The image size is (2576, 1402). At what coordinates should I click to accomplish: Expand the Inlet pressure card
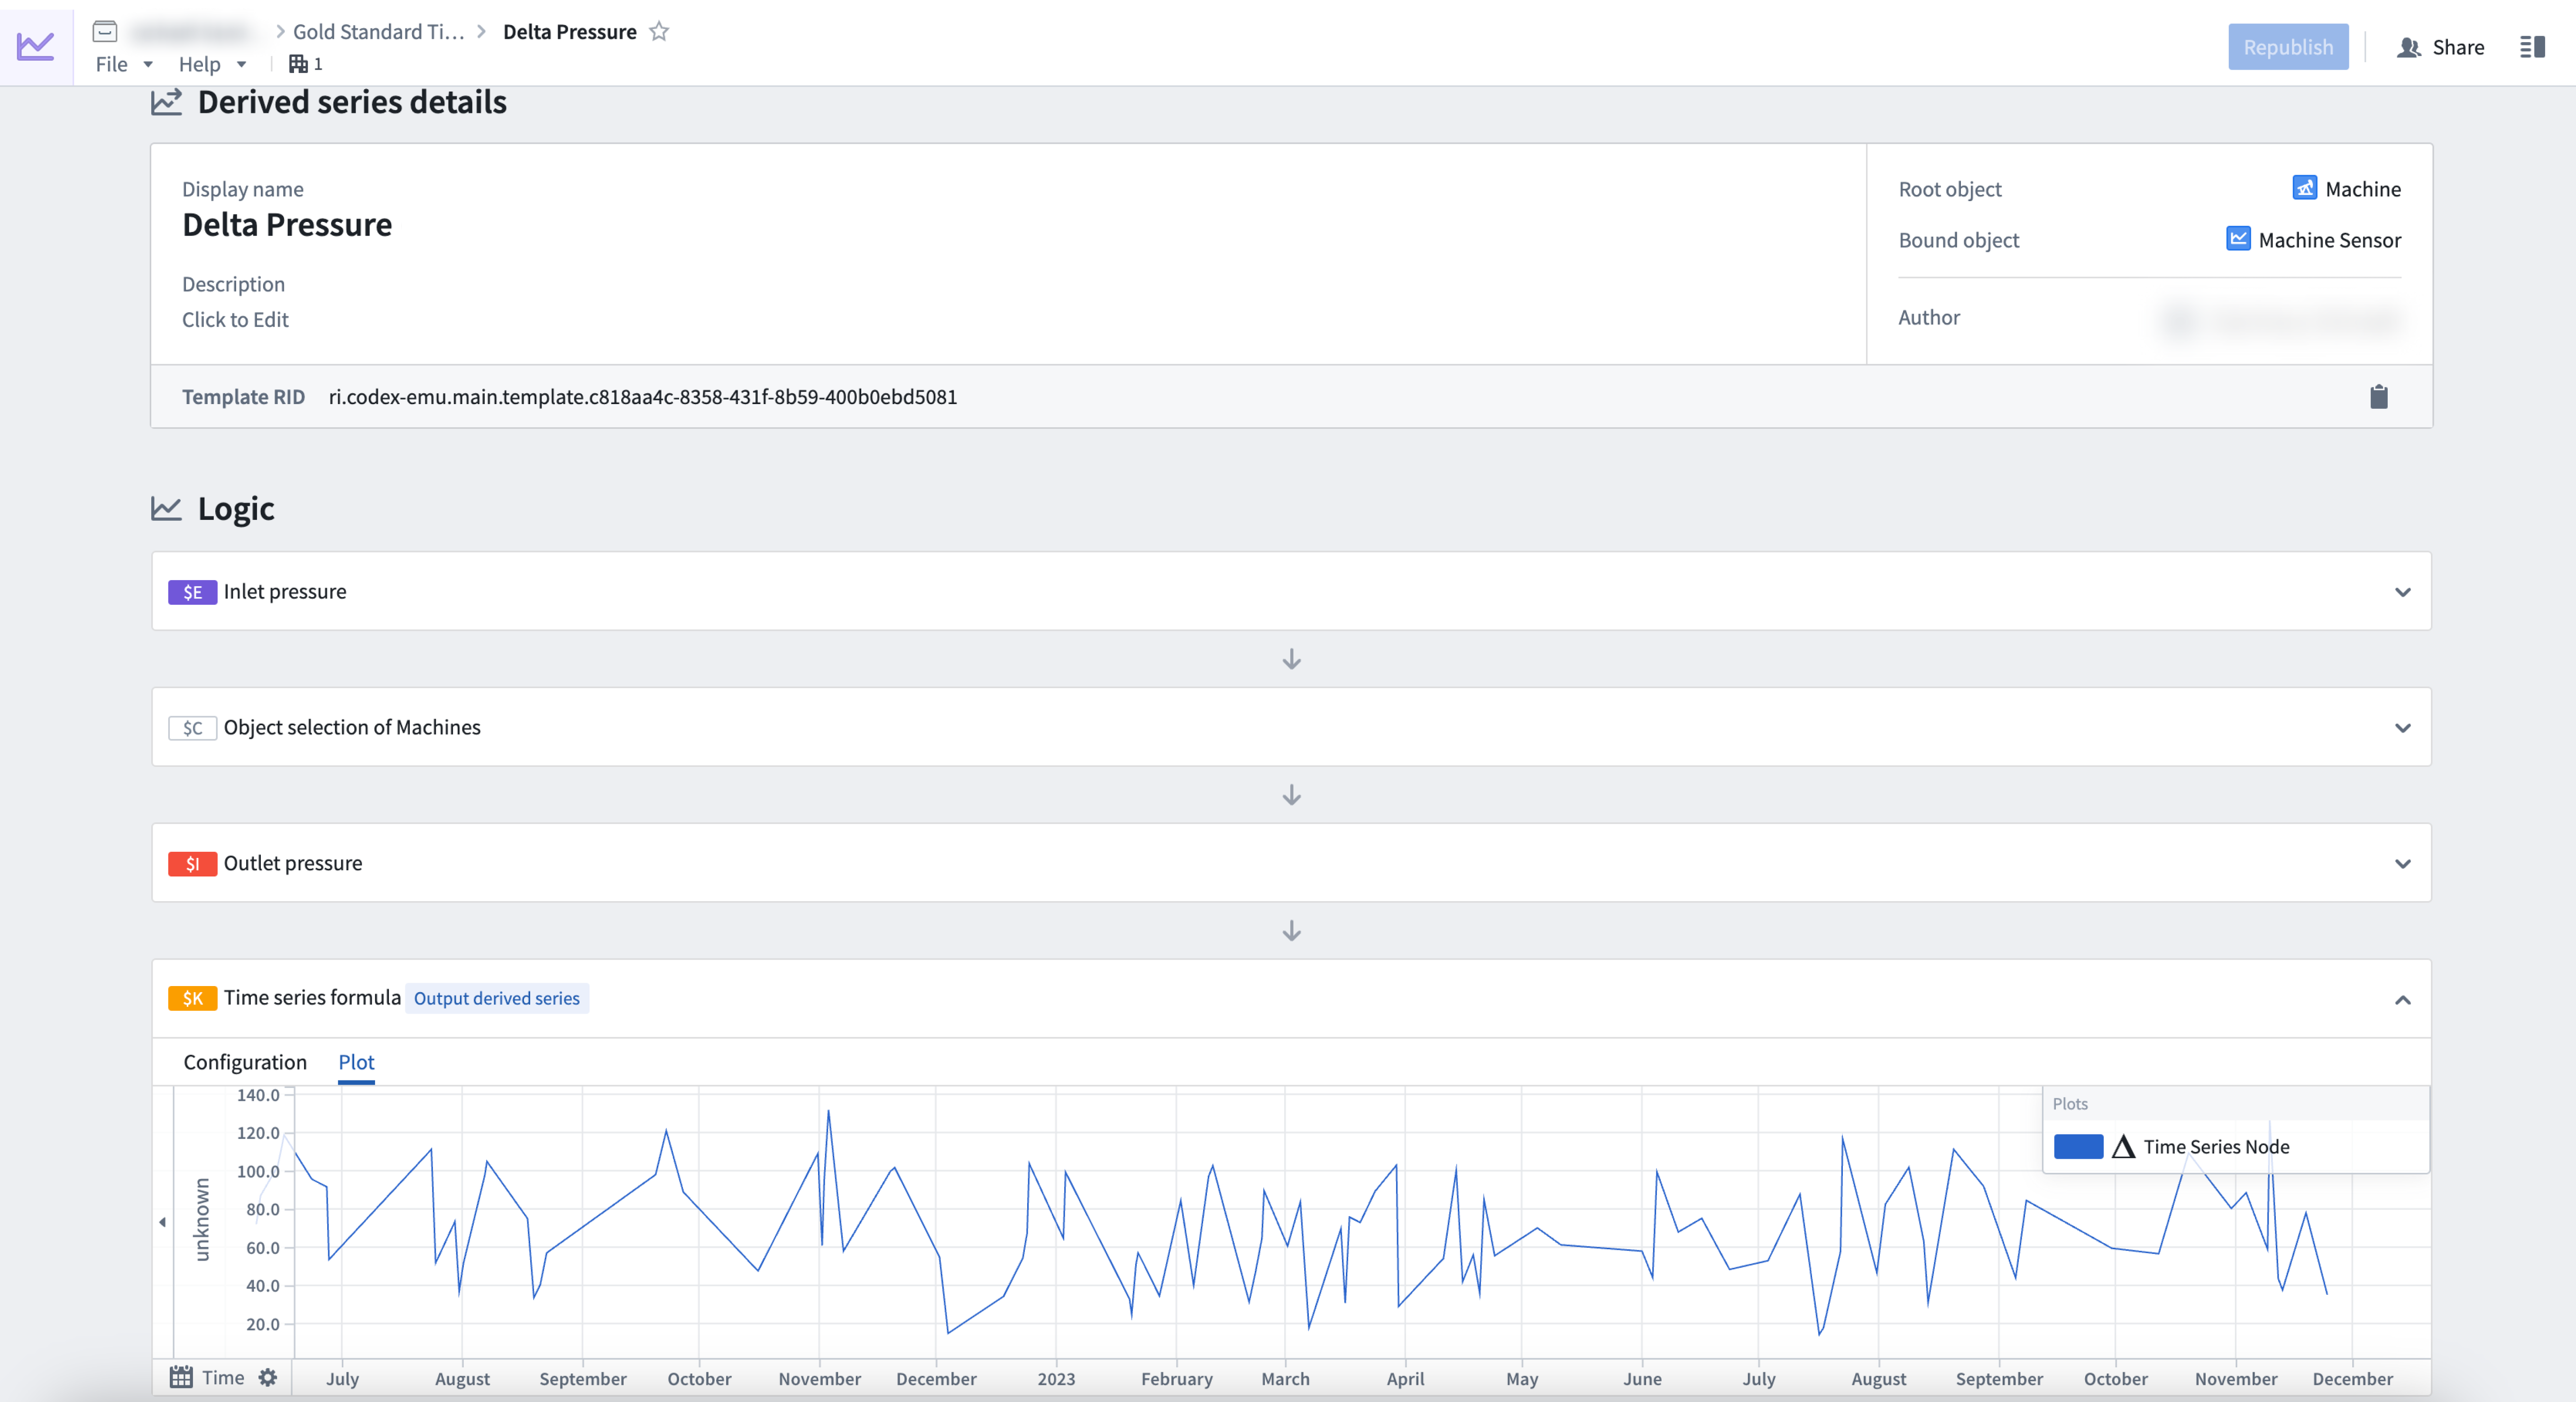2403,592
